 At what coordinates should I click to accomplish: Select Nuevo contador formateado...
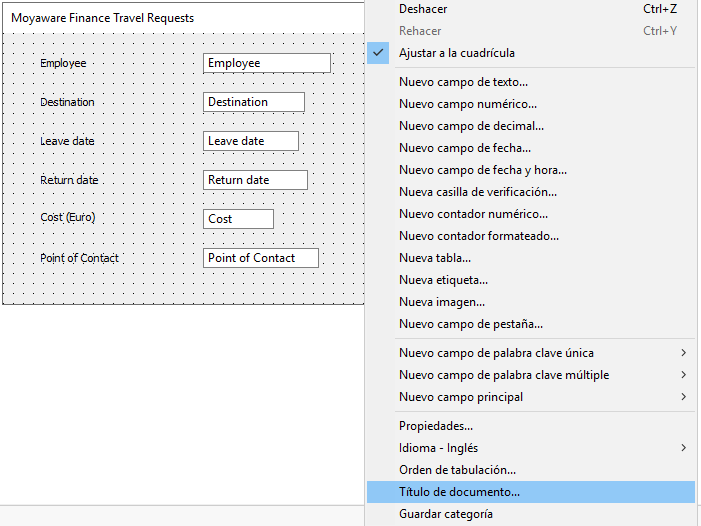tap(531, 236)
